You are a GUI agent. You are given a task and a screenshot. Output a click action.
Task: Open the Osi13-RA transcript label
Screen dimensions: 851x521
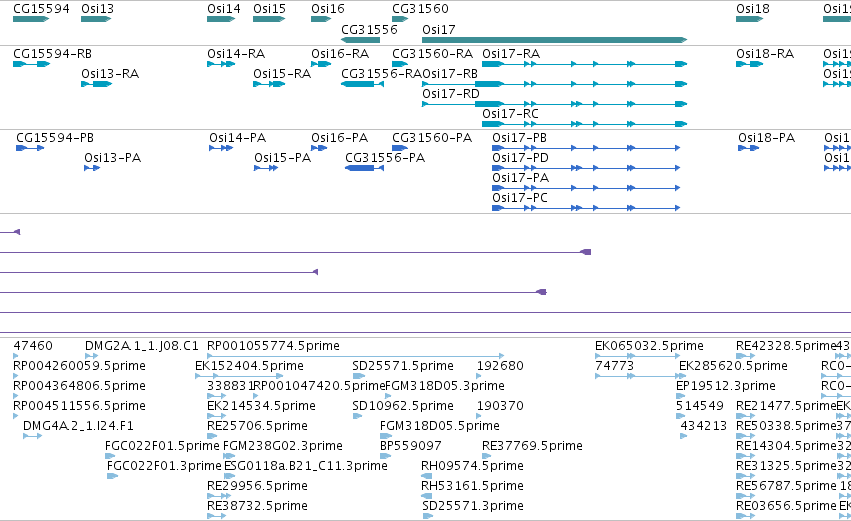click(110, 74)
